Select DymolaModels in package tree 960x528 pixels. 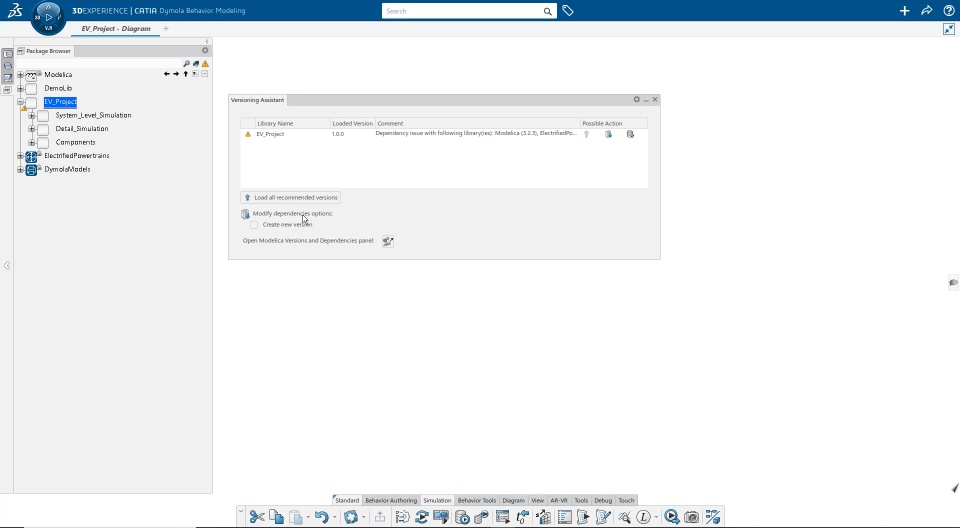[x=67, y=169]
